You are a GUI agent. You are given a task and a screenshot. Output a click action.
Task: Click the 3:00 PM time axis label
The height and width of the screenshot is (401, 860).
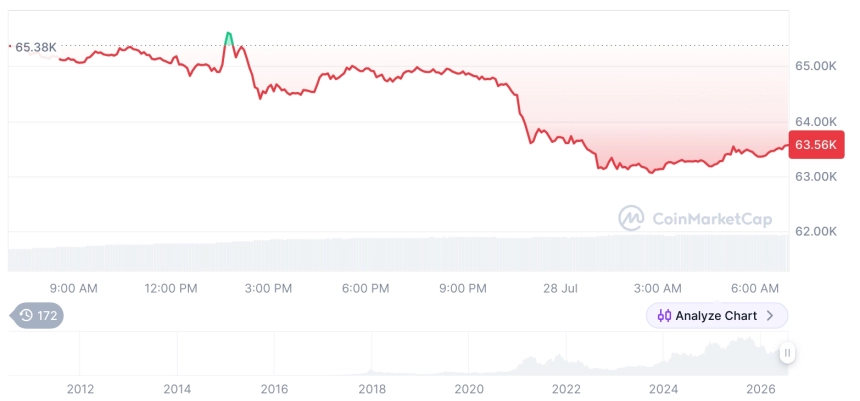(x=268, y=288)
